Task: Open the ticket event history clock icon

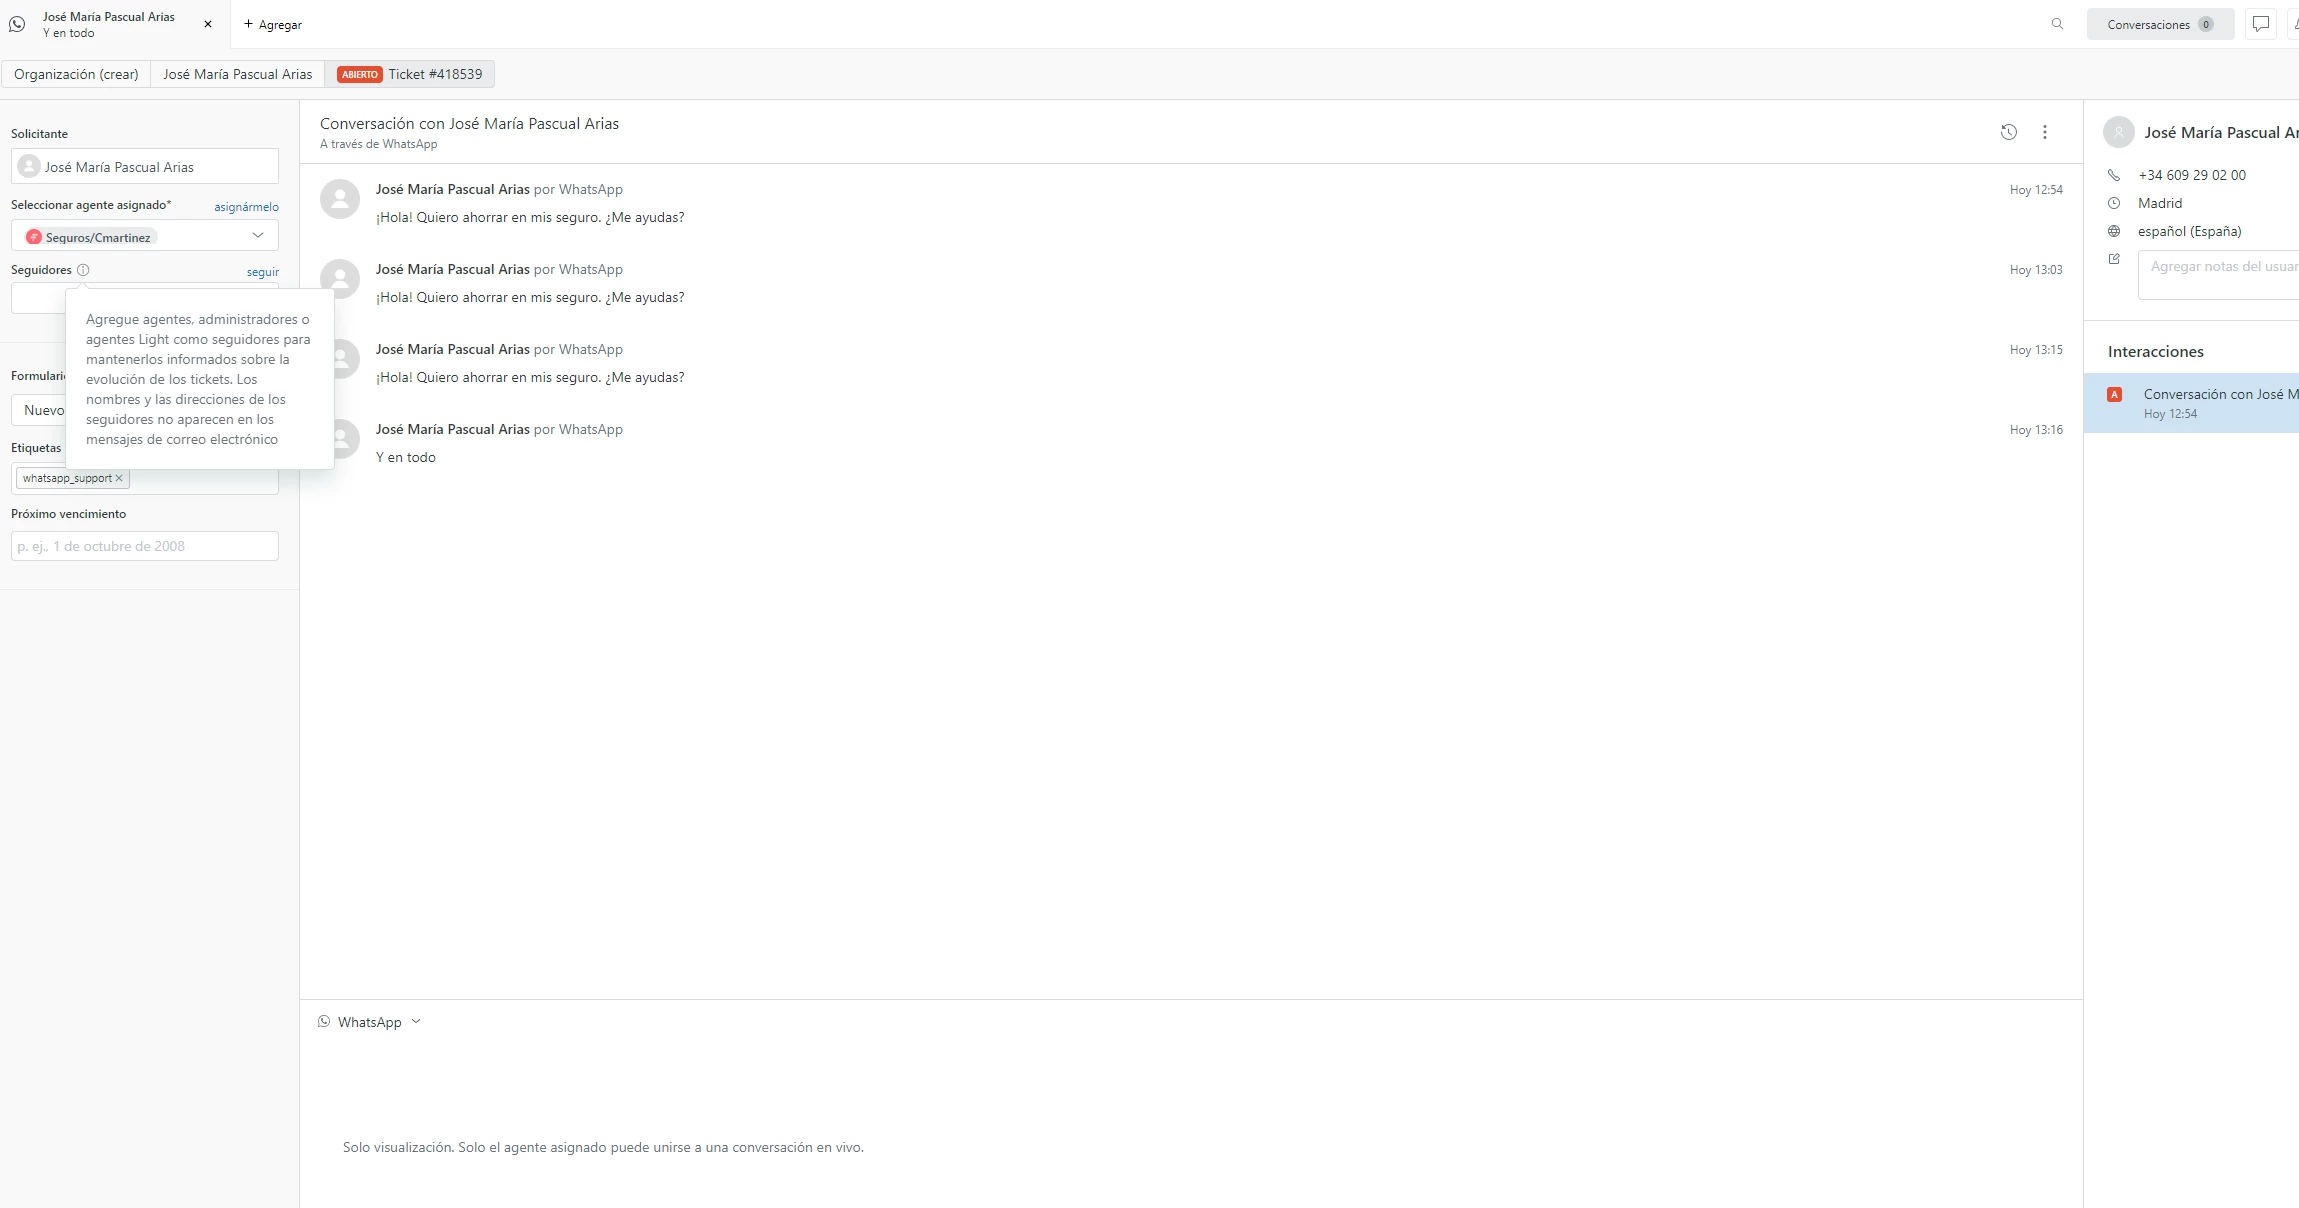Action: coord(2008,132)
